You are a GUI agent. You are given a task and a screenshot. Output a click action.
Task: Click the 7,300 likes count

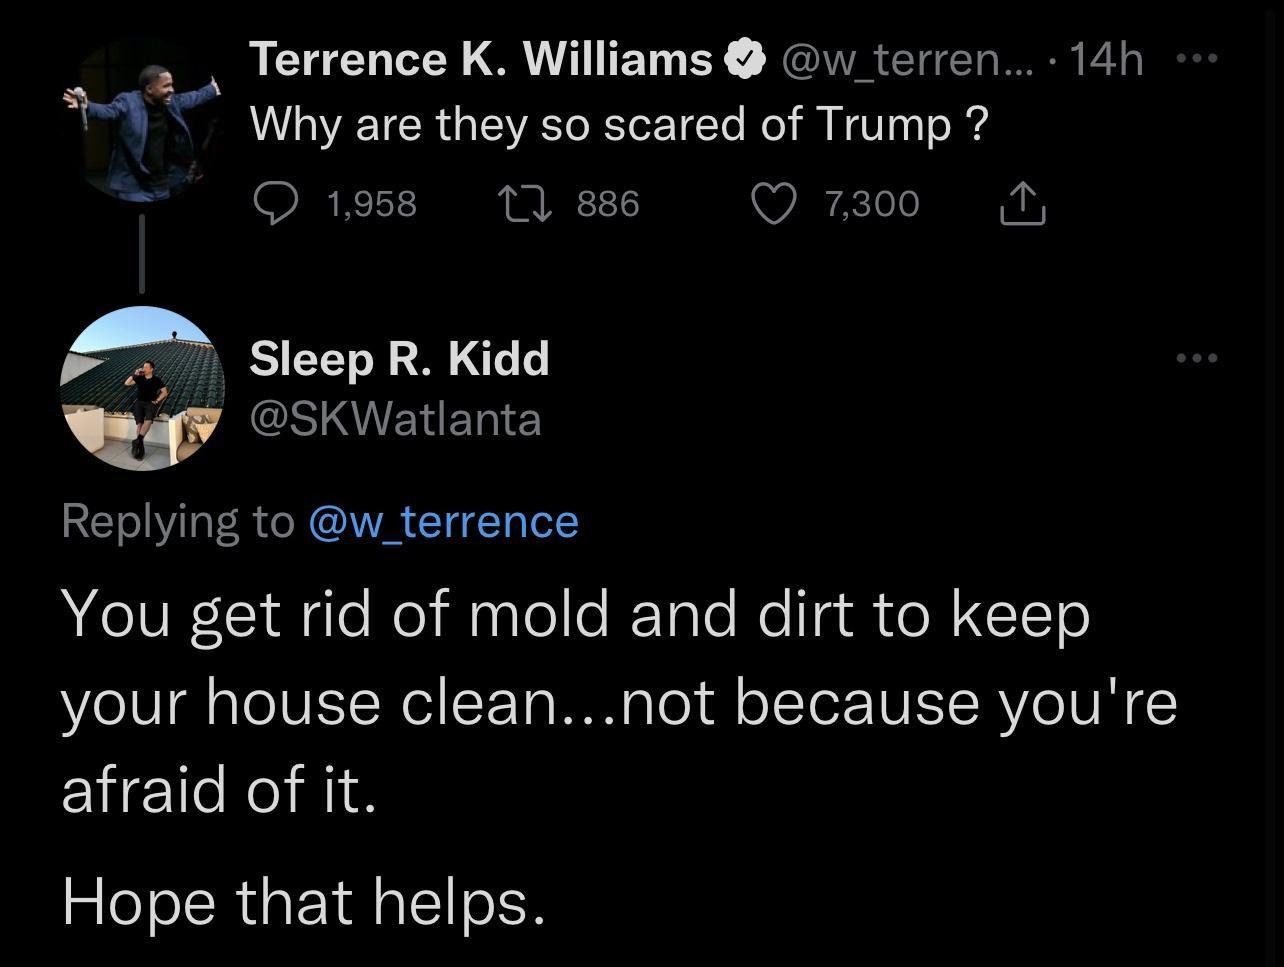pos(870,203)
